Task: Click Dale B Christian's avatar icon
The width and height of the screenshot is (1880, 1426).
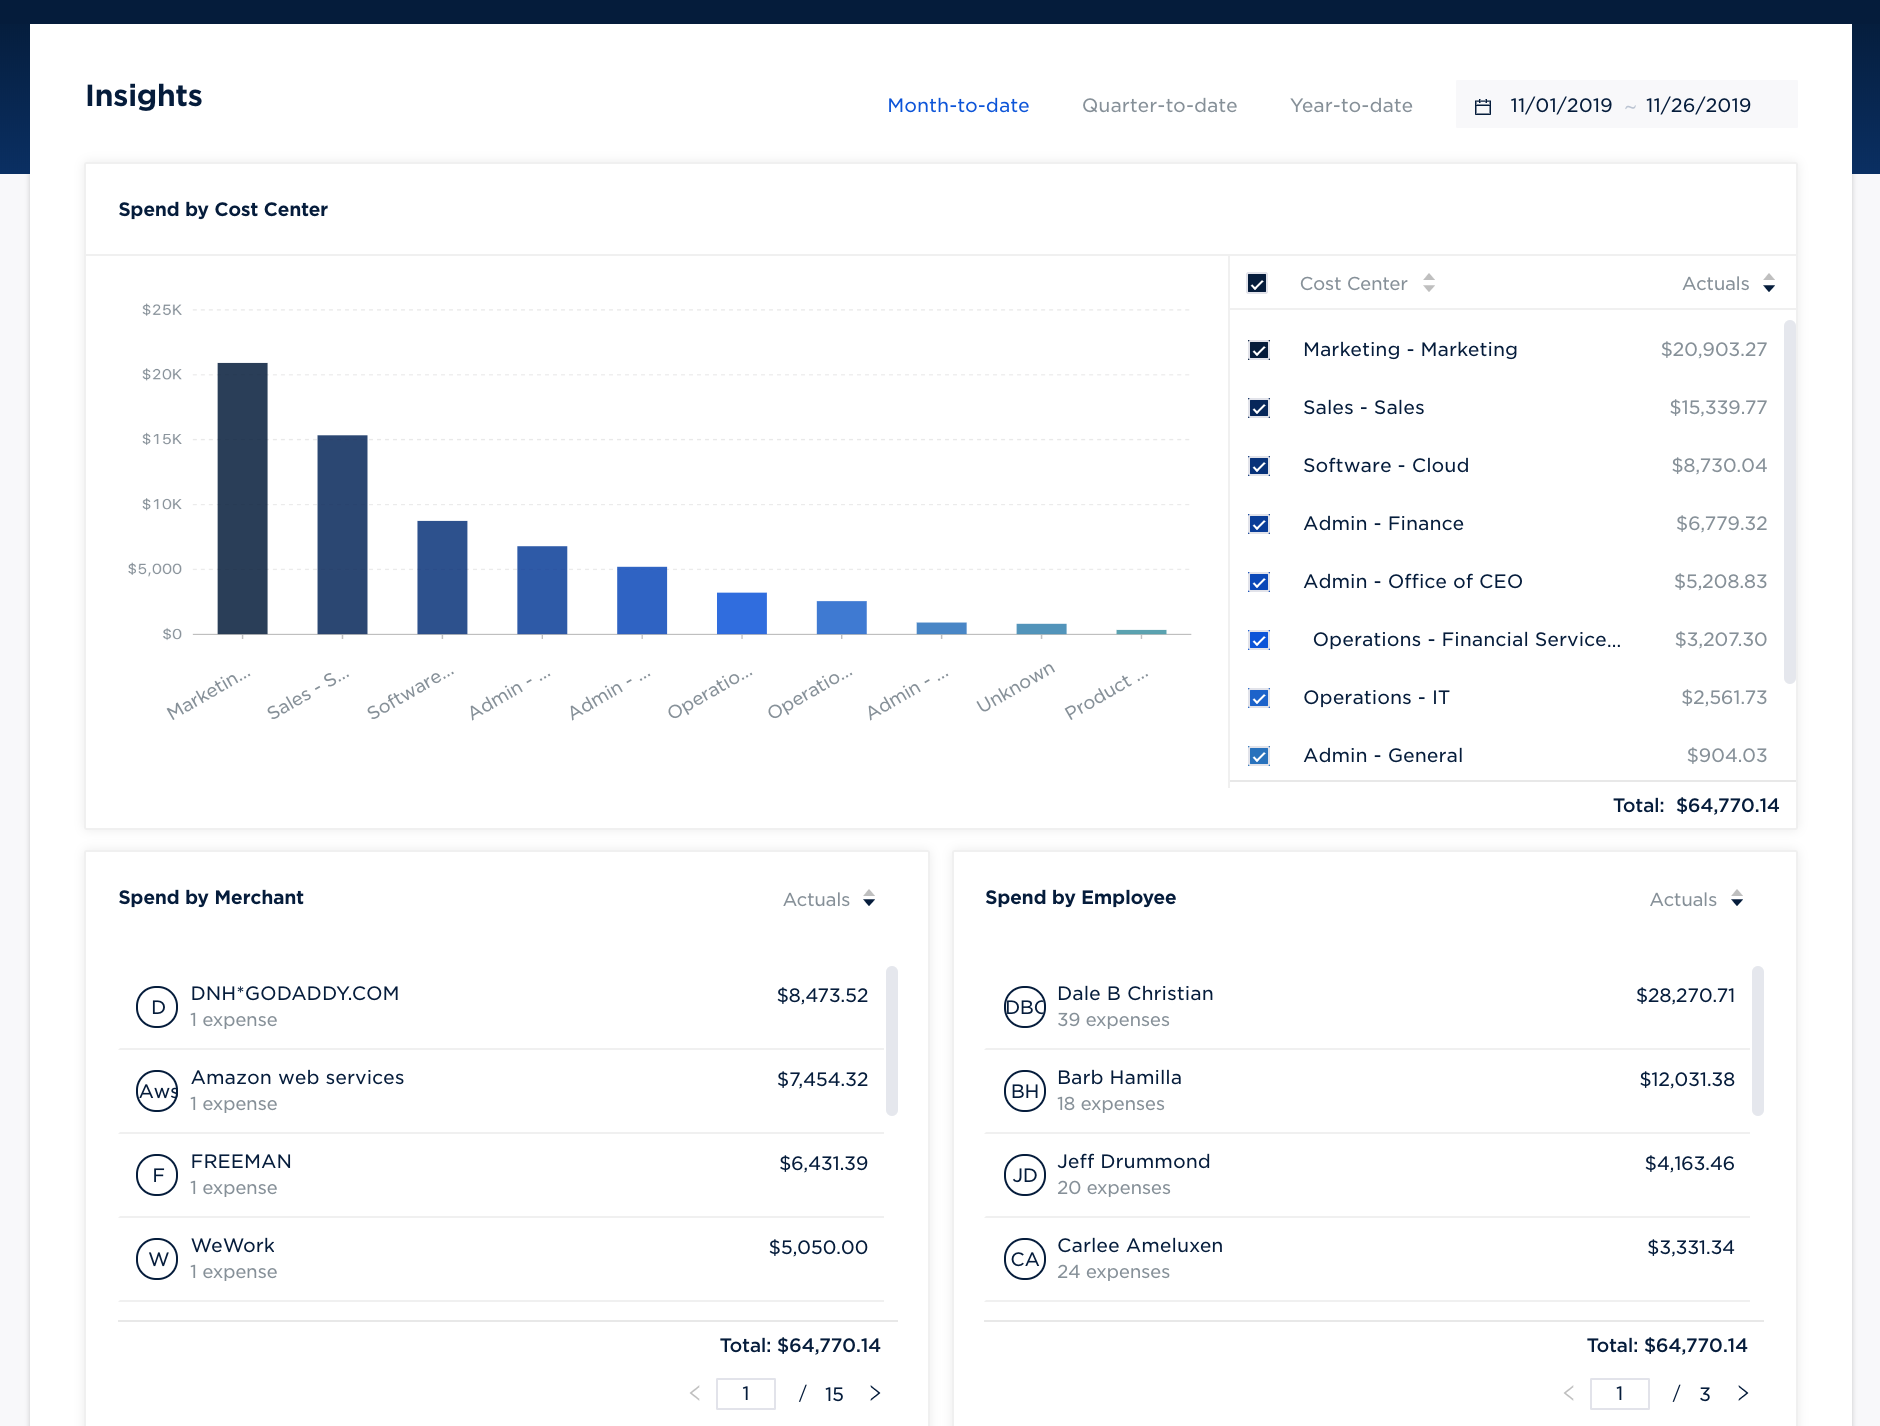Action: click(x=1024, y=1007)
